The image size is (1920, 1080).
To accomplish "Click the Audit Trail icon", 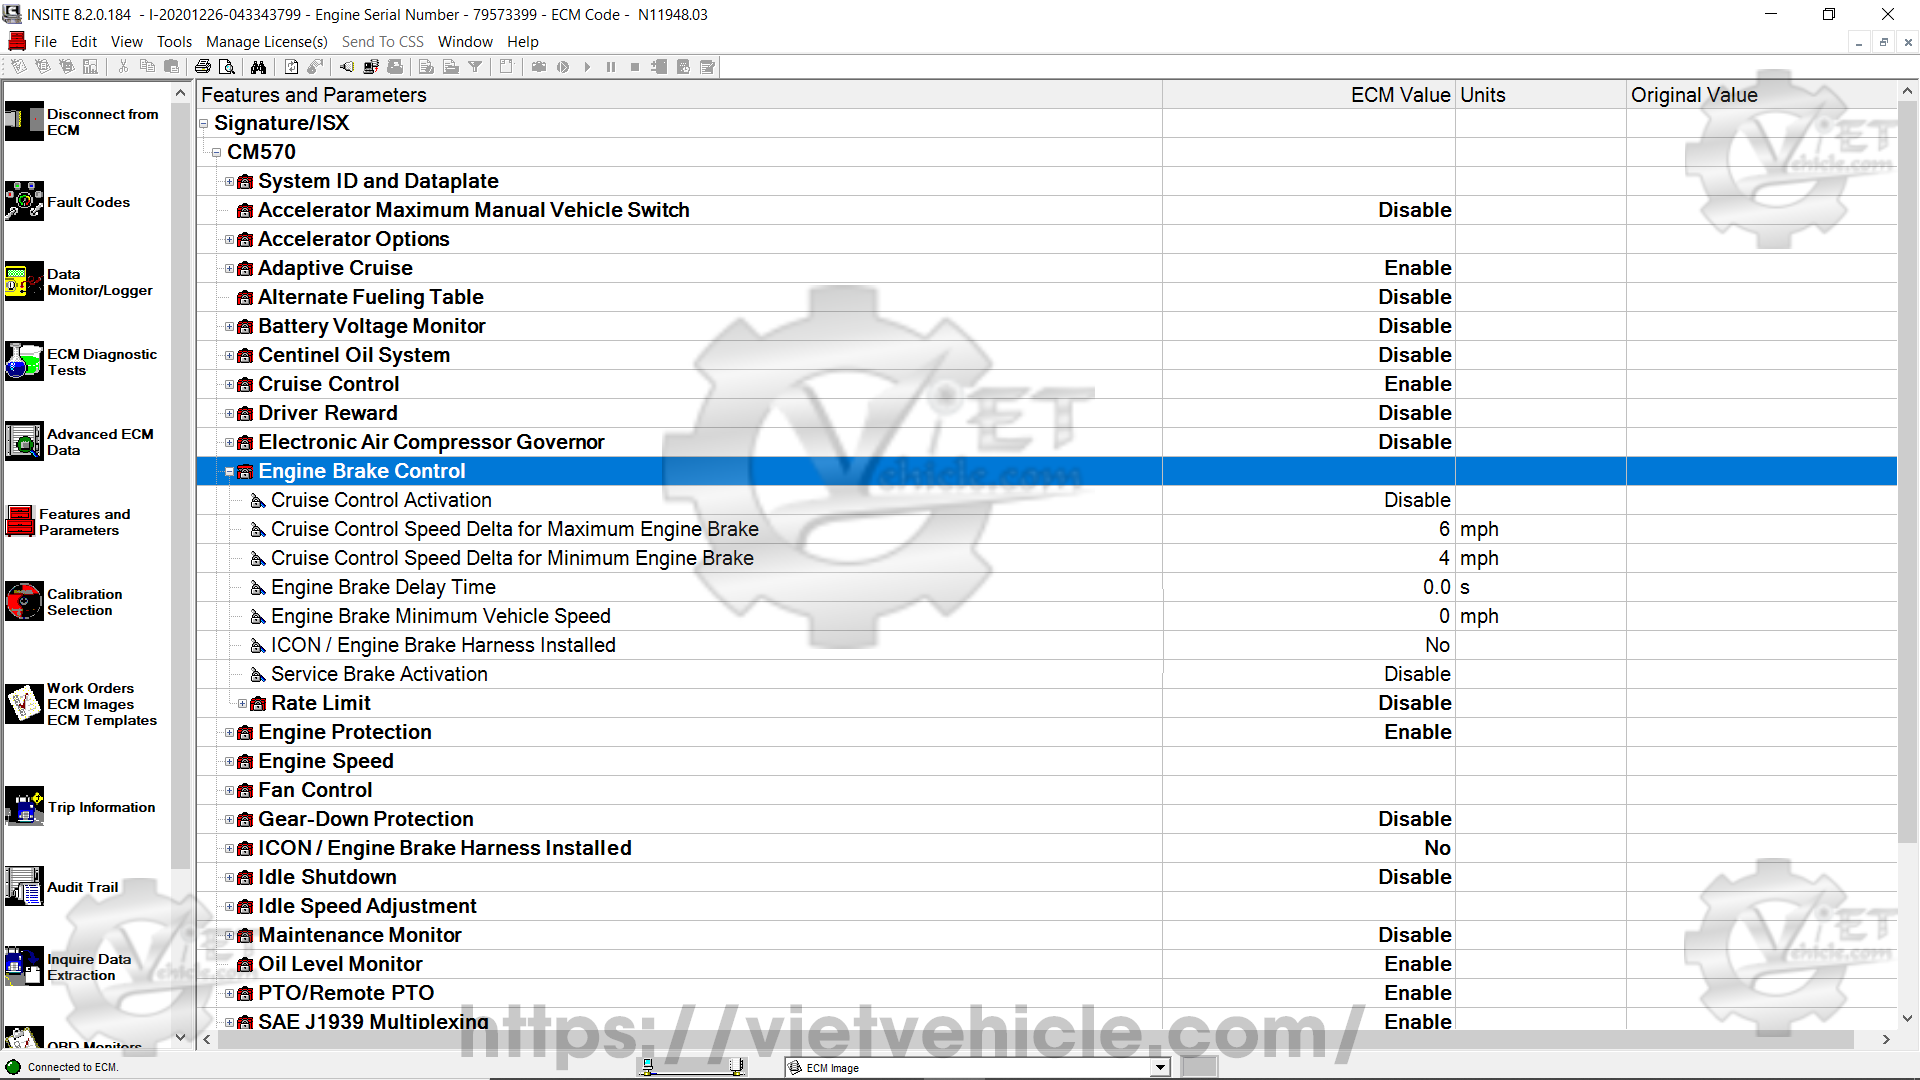I will 24,886.
